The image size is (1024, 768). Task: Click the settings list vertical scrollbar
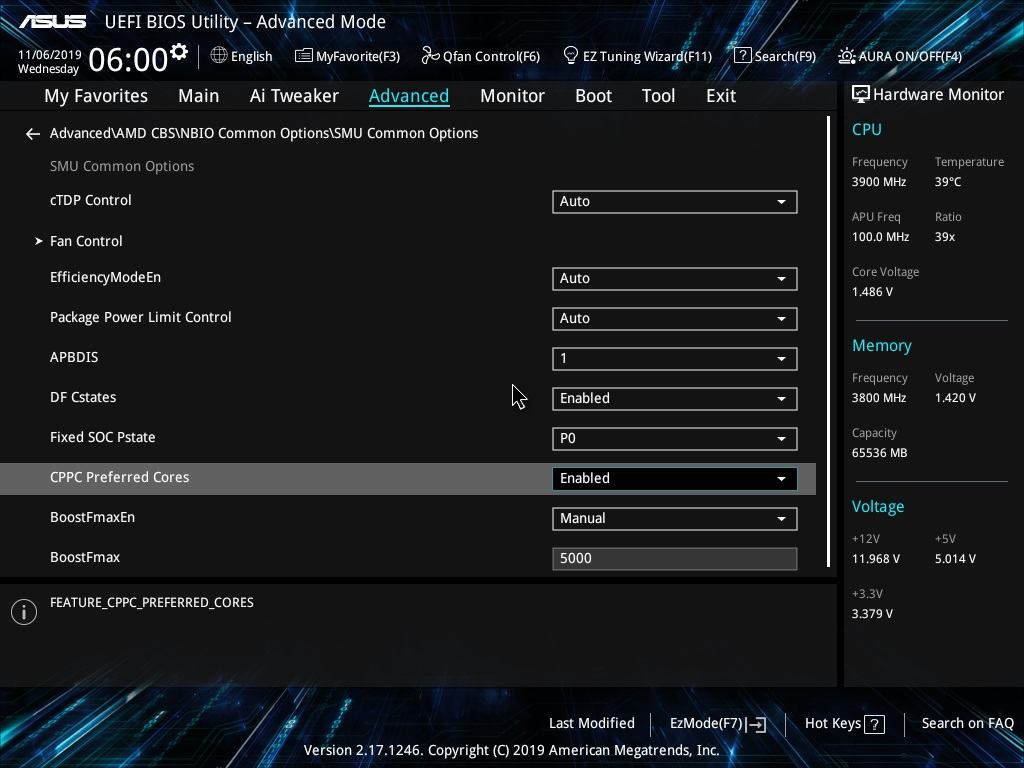point(829,342)
